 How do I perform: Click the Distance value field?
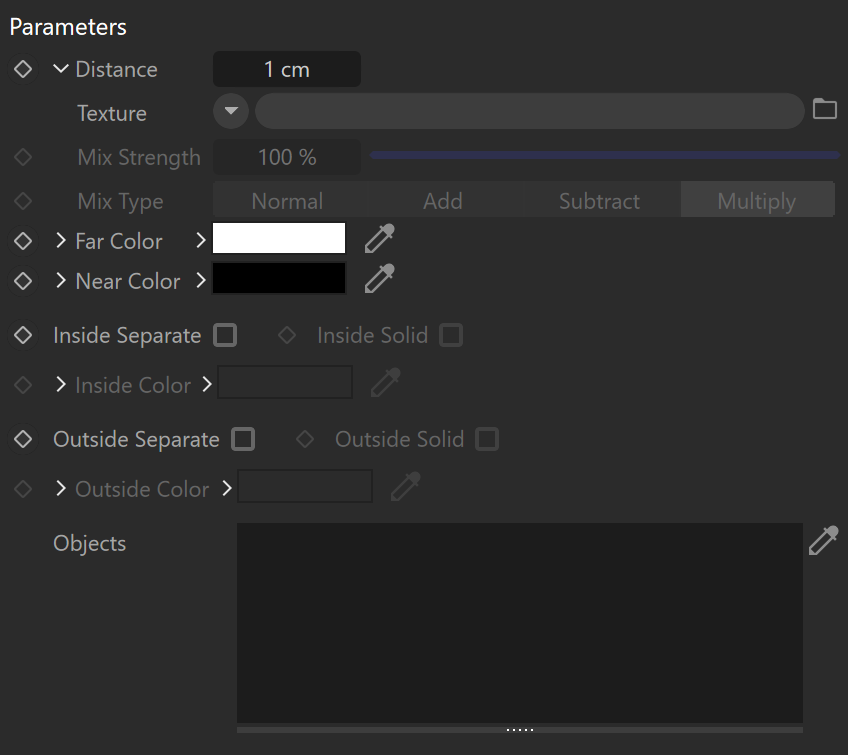coord(287,69)
